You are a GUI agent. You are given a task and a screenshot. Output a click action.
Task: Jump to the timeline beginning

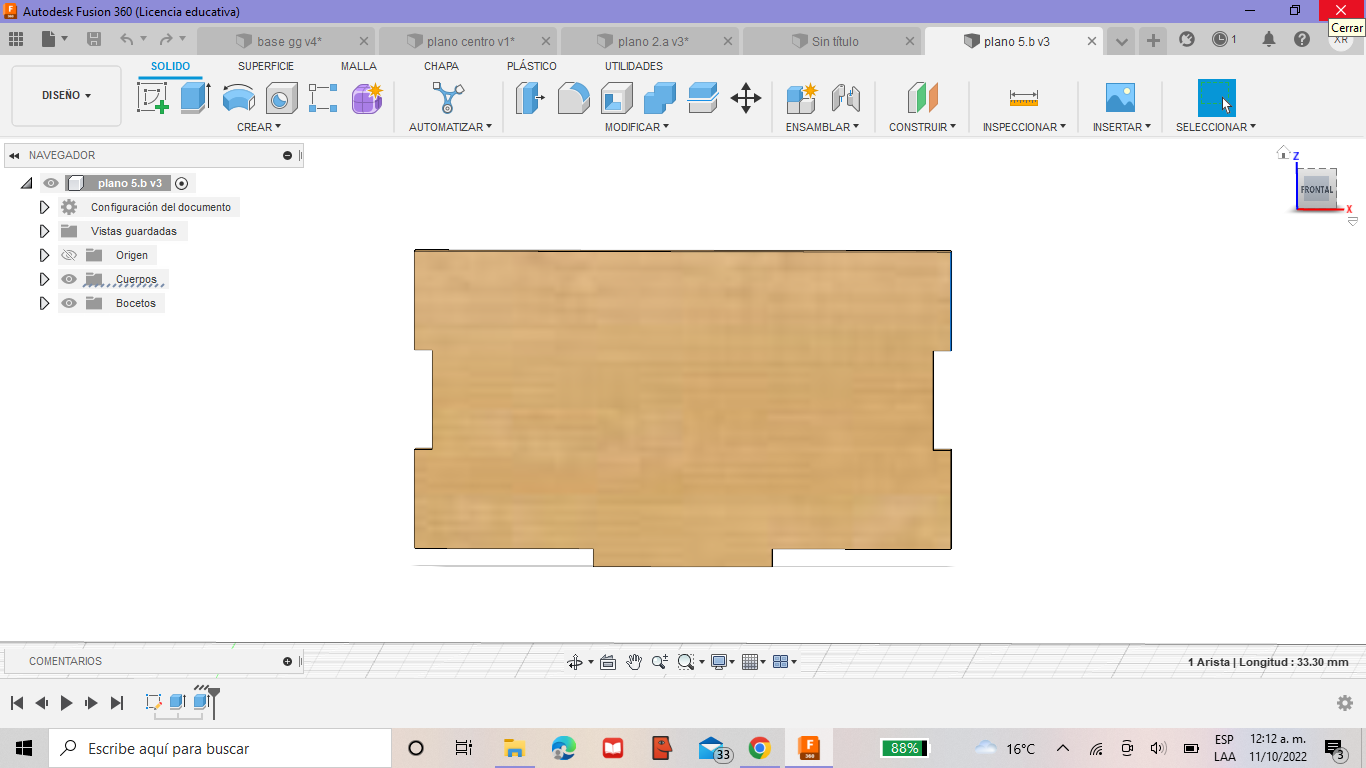[x=17, y=703]
